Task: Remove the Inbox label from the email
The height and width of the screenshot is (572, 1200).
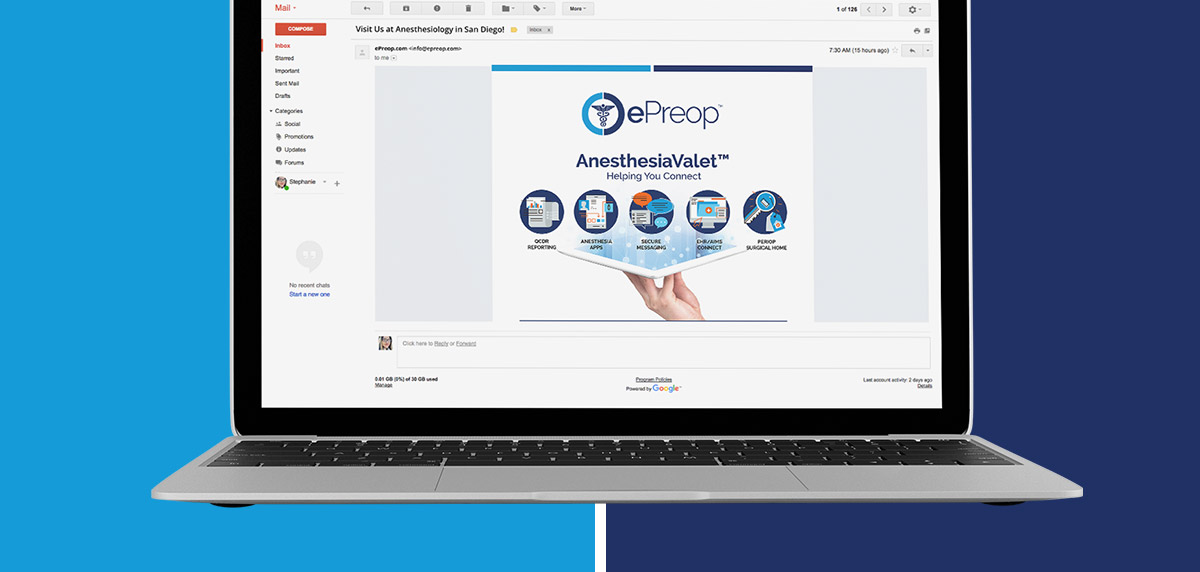Action: click(x=548, y=30)
